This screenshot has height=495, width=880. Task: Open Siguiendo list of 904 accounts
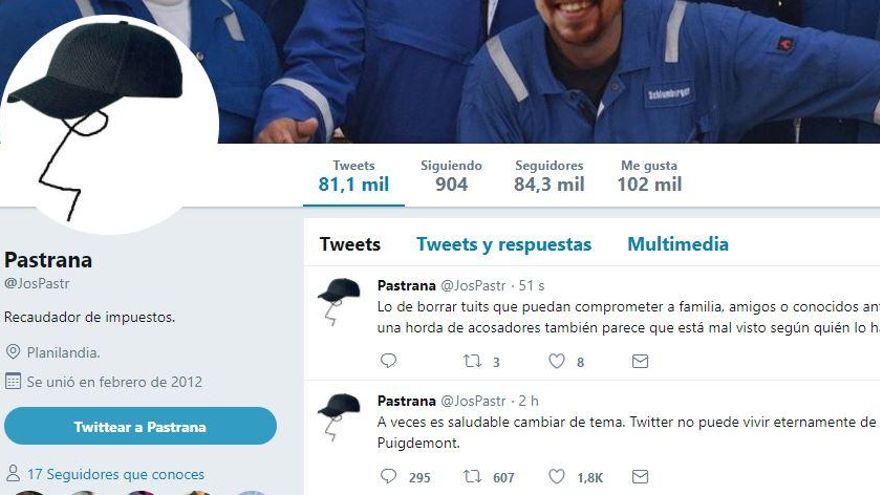point(451,176)
